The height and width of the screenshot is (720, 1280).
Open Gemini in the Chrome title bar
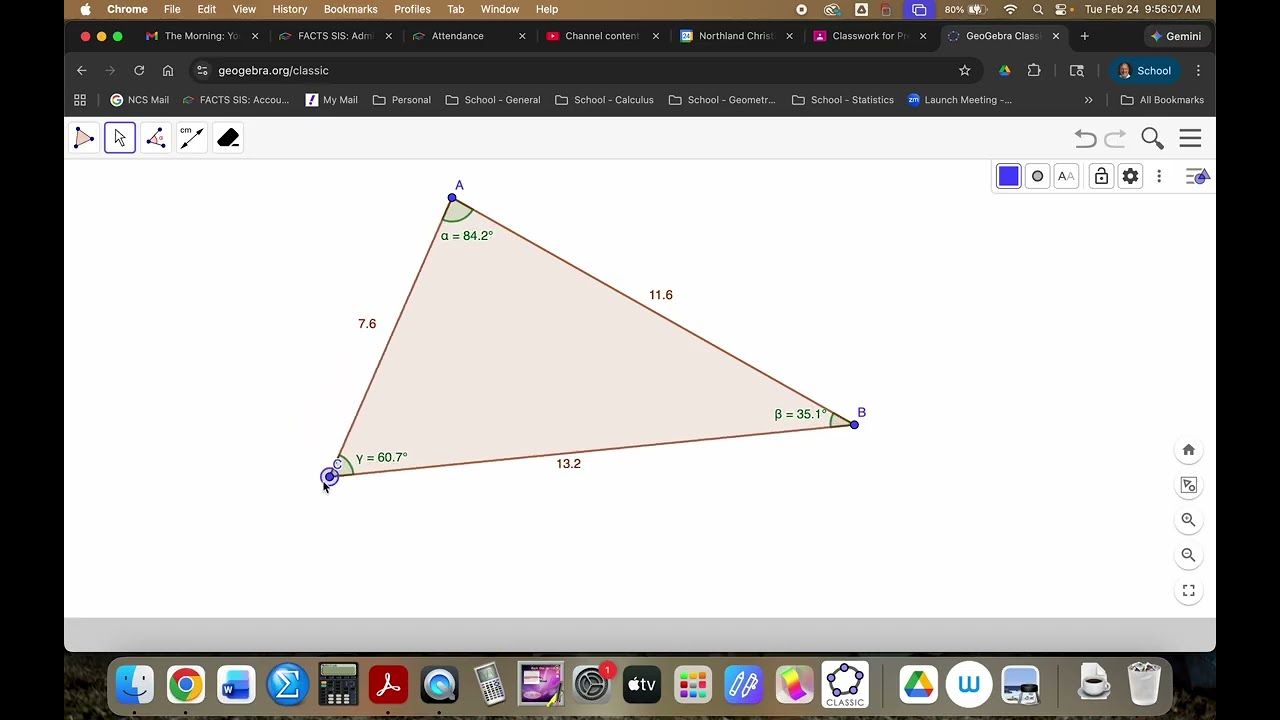pyautogui.click(x=1176, y=36)
